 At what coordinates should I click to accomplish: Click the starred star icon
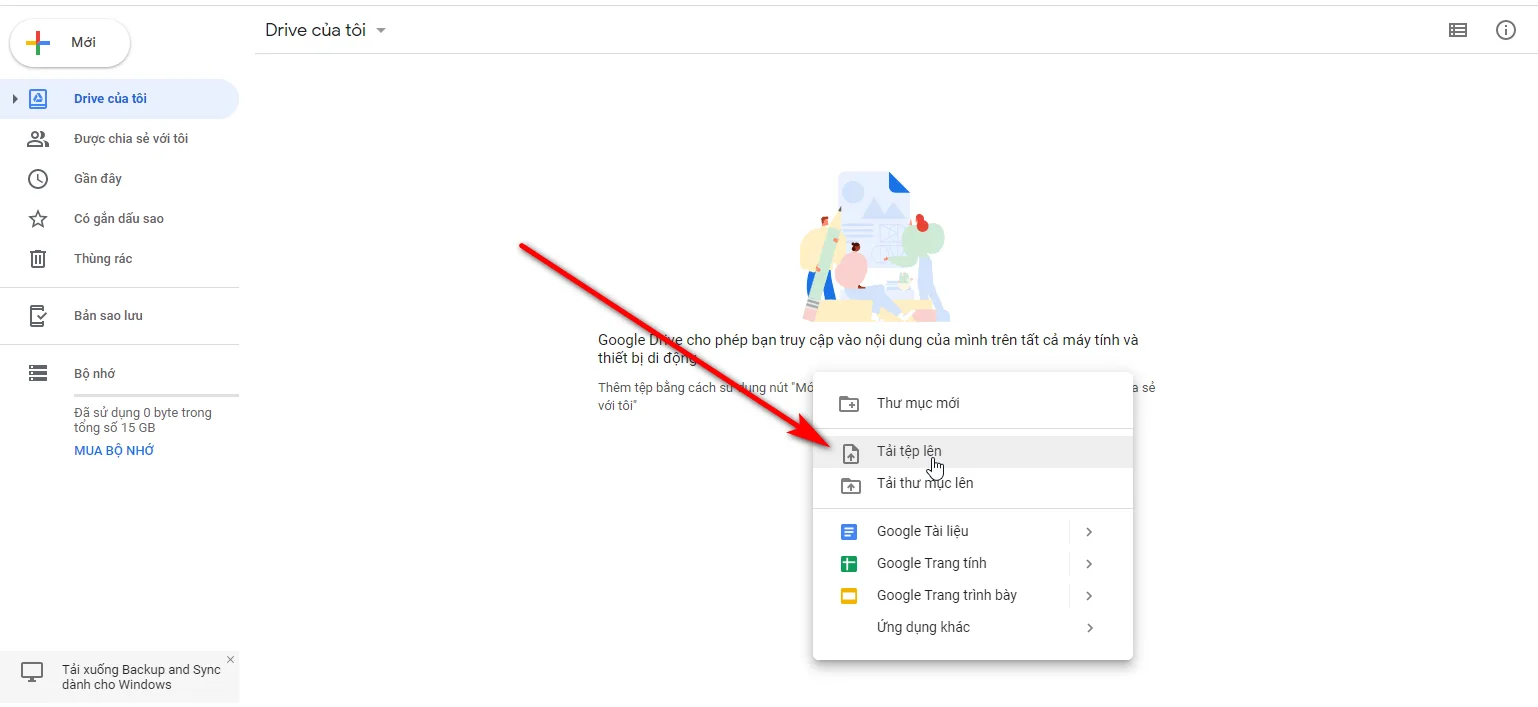pyautogui.click(x=38, y=219)
